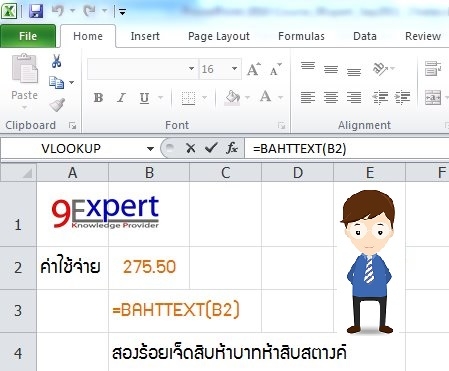
Task: Select cell with value 275.50
Action: tap(149, 267)
